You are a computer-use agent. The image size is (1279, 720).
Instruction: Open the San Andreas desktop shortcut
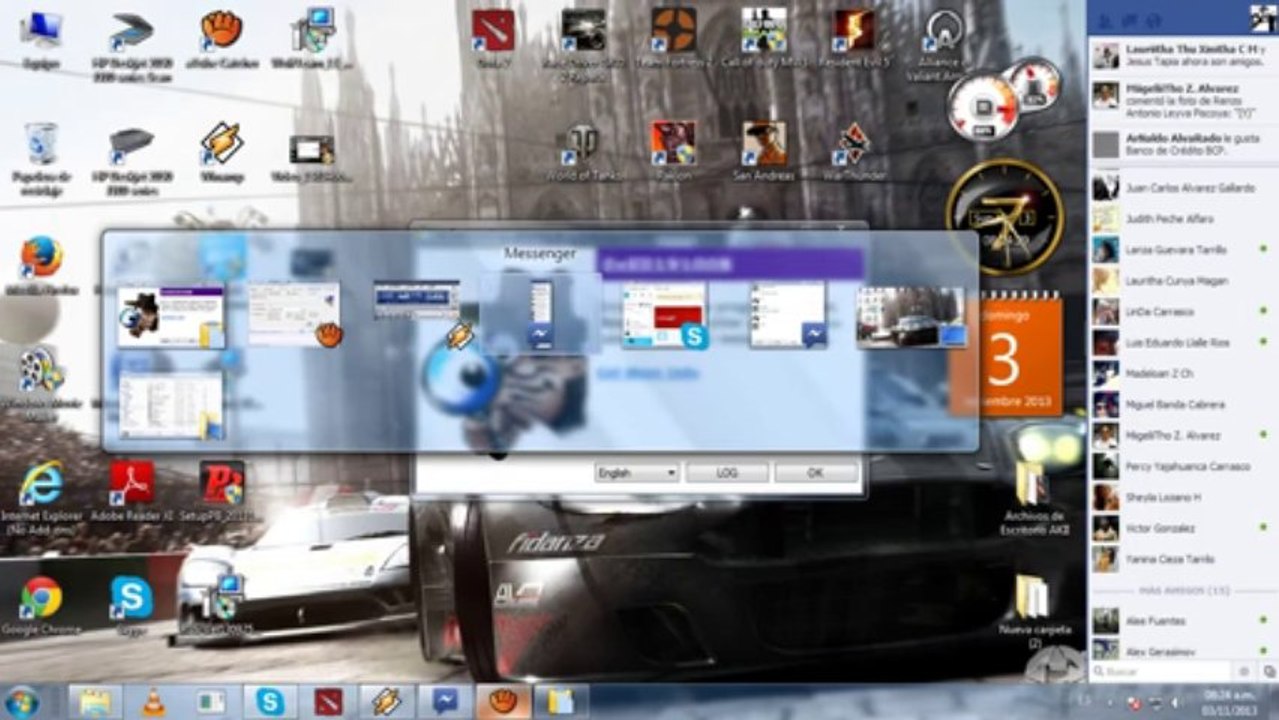(763, 152)
